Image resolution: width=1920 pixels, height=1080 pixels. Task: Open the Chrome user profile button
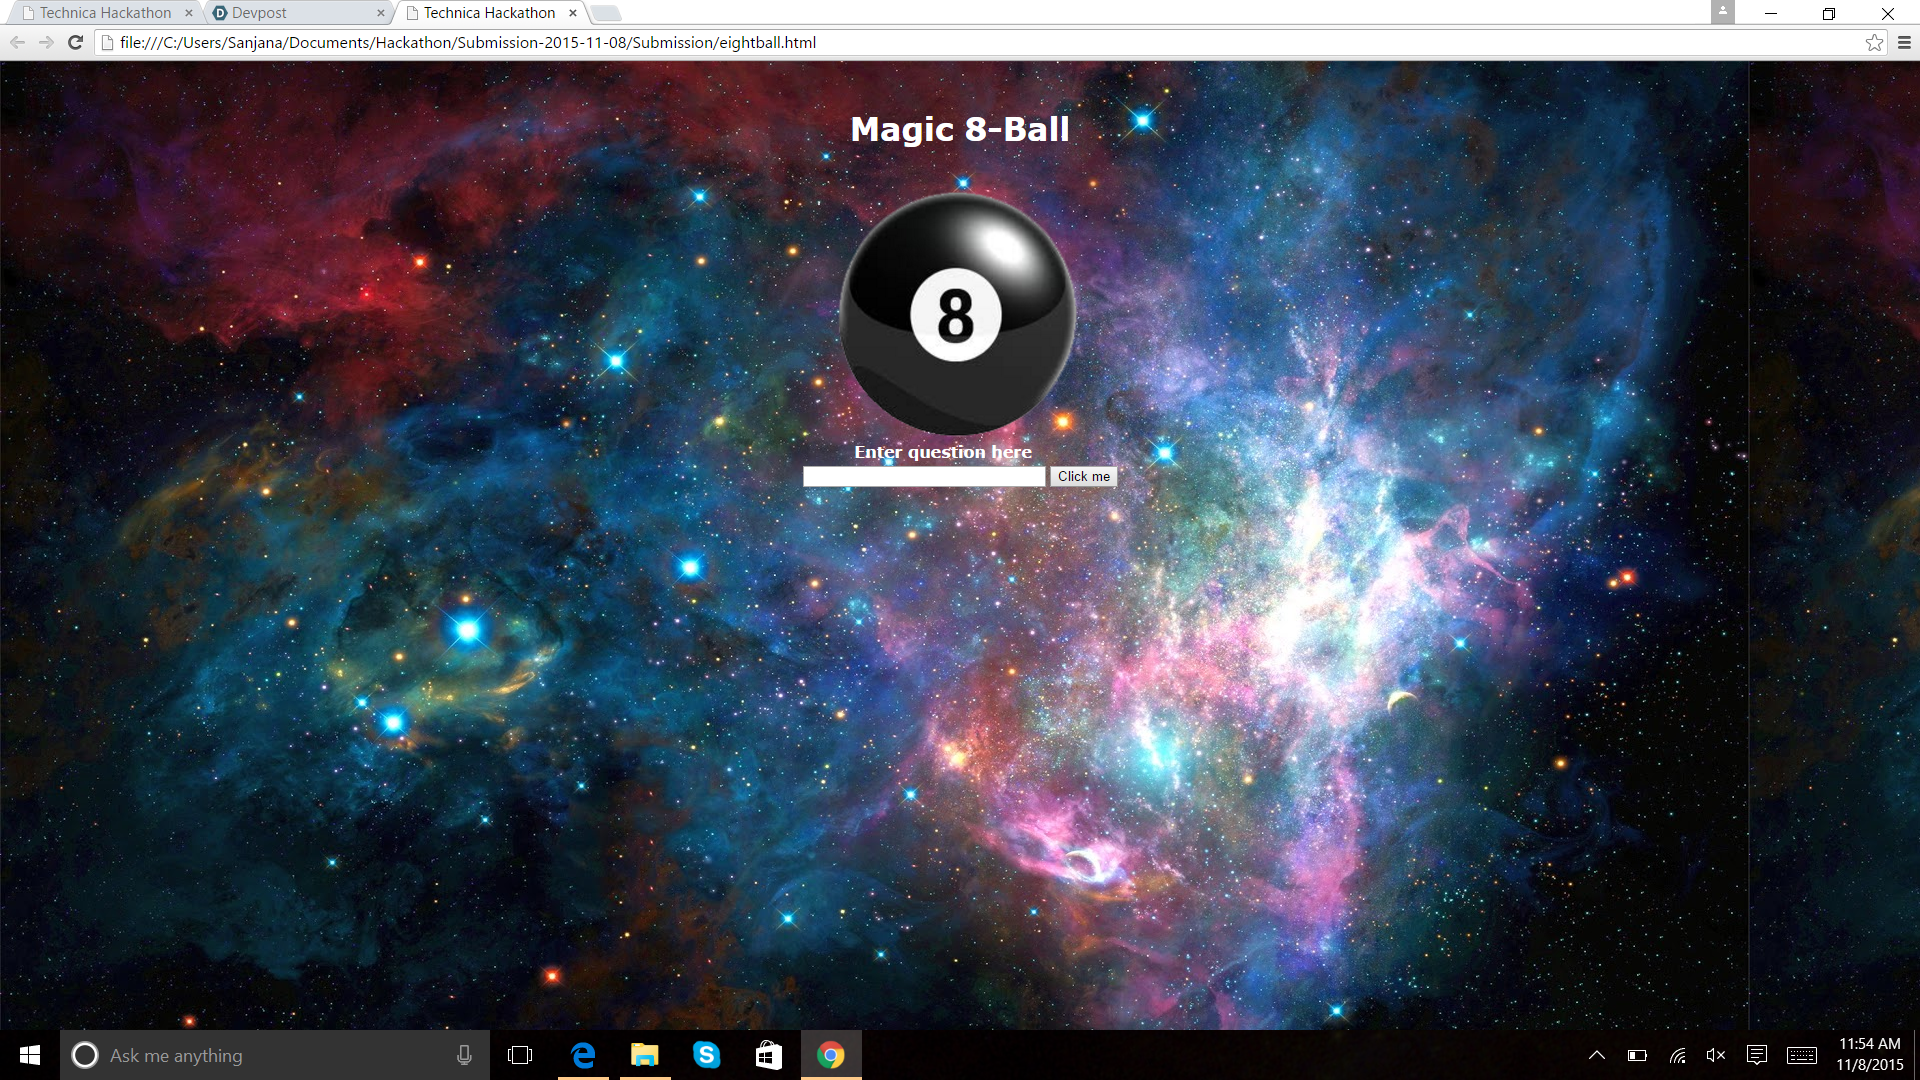[x=1722, y=12]
